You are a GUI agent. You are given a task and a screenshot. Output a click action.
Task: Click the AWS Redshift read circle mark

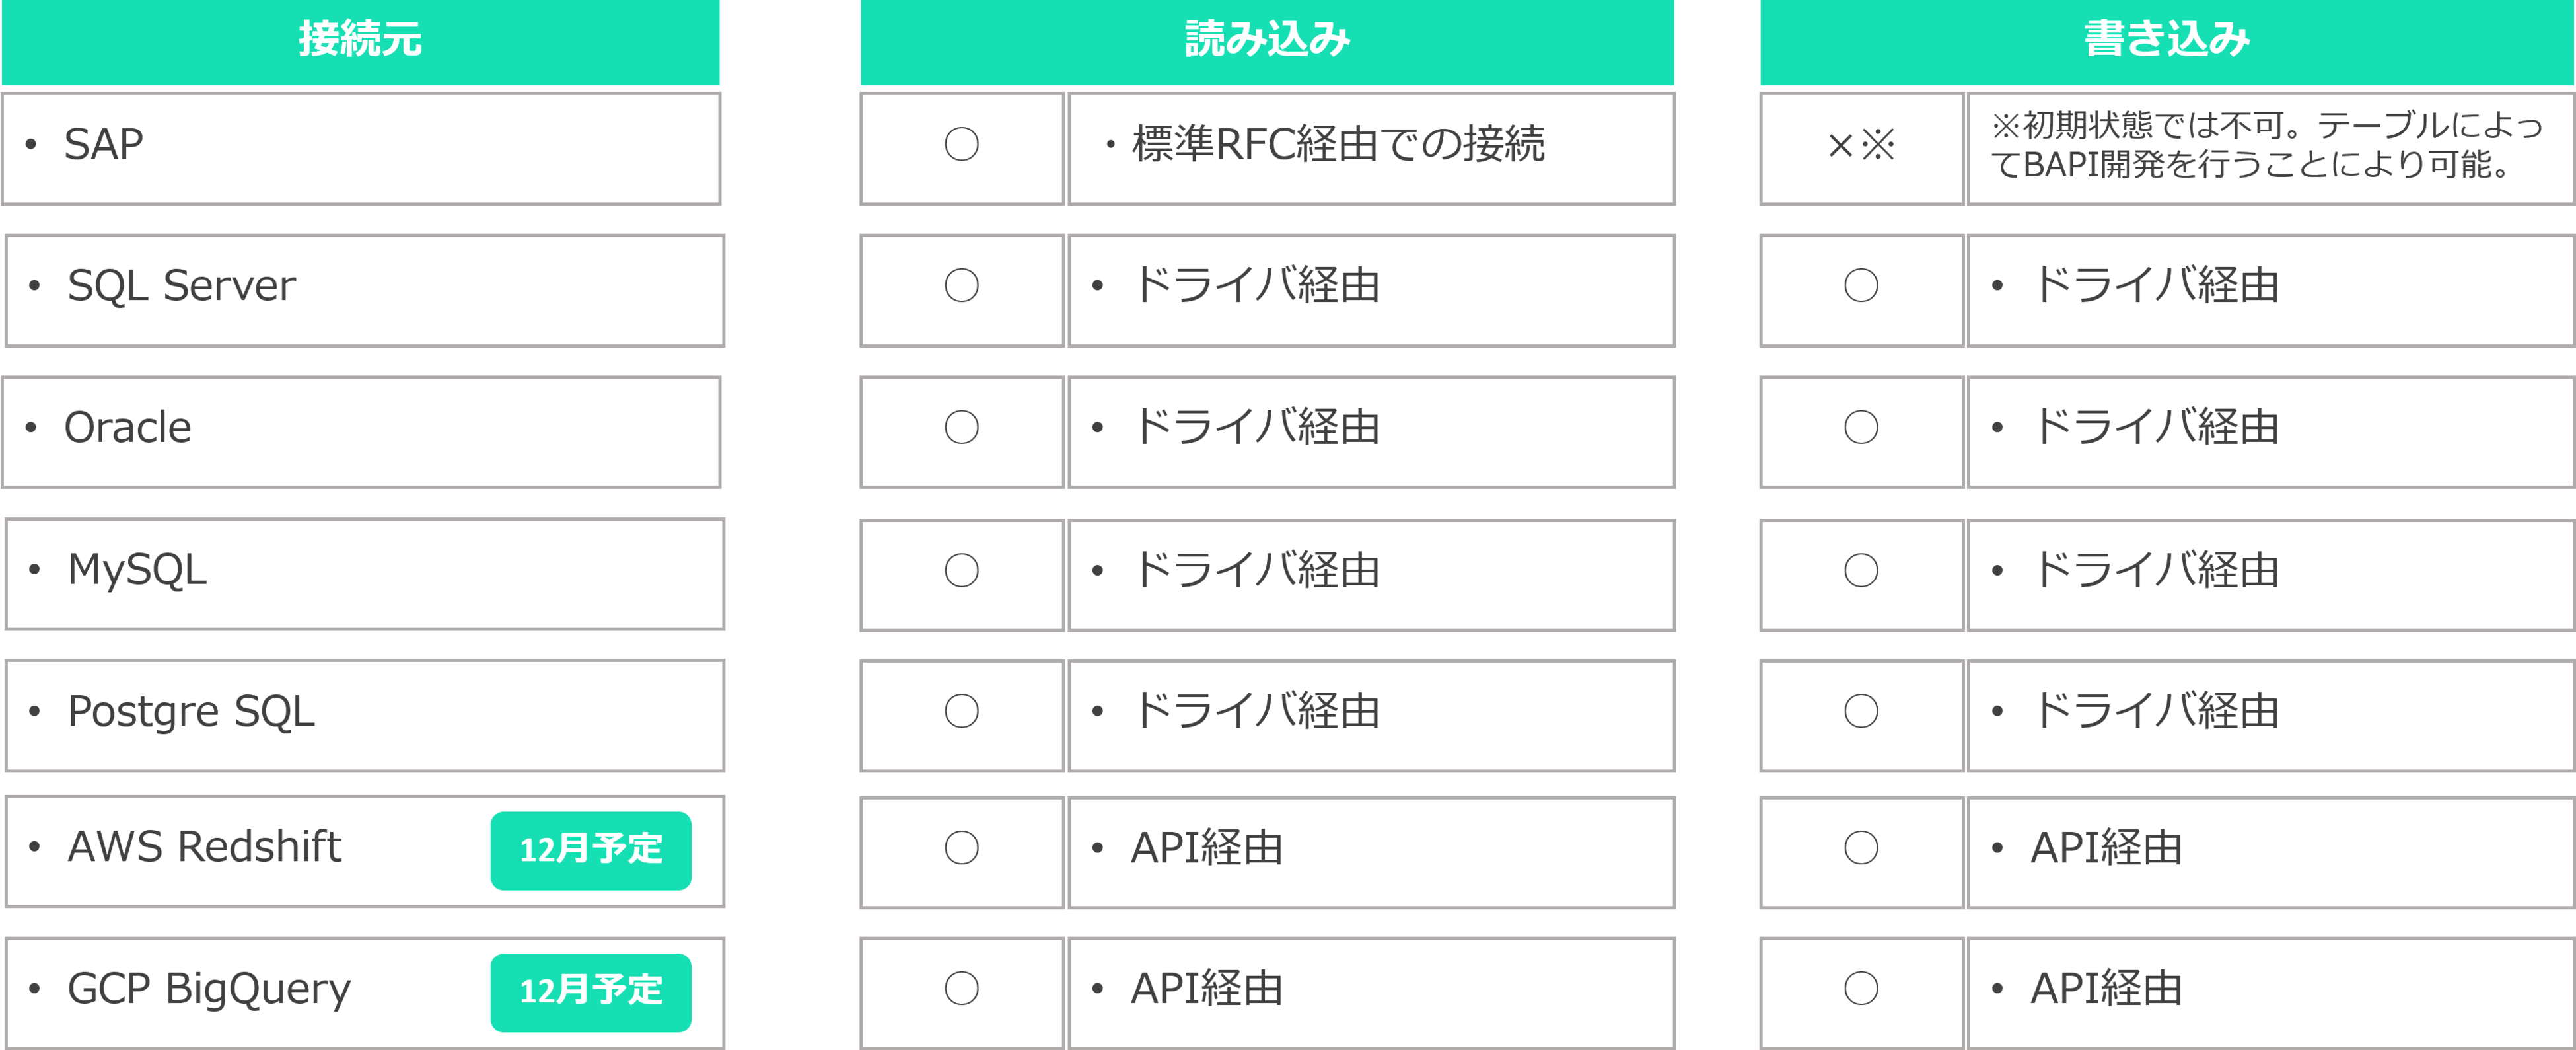pyautogui.click(x=961, y=848)
